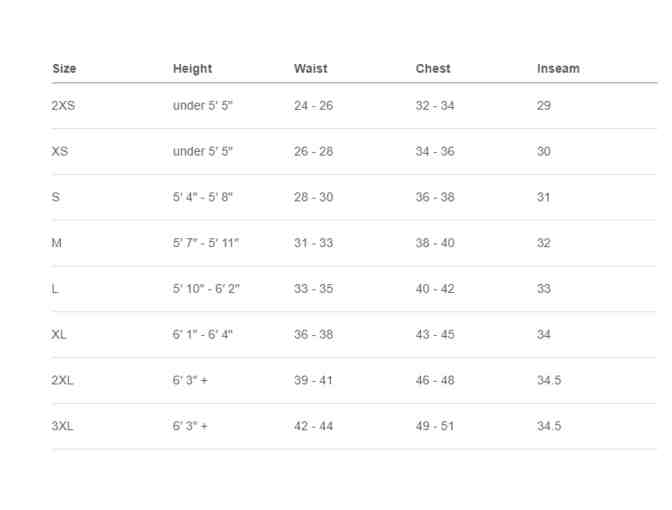Click the Inseam column header
Image resolution: width=672 pixels, height=510 pixels.
tap(558, 69)
